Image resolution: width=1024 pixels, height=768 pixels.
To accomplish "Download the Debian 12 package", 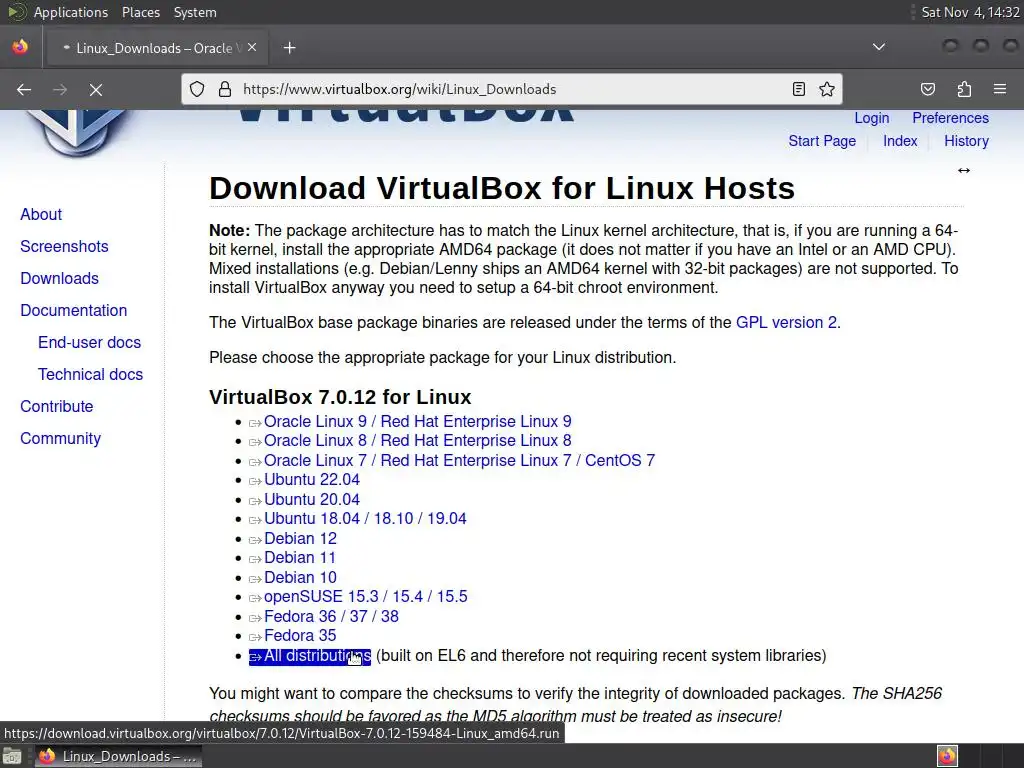I will (x=300, y=539).
